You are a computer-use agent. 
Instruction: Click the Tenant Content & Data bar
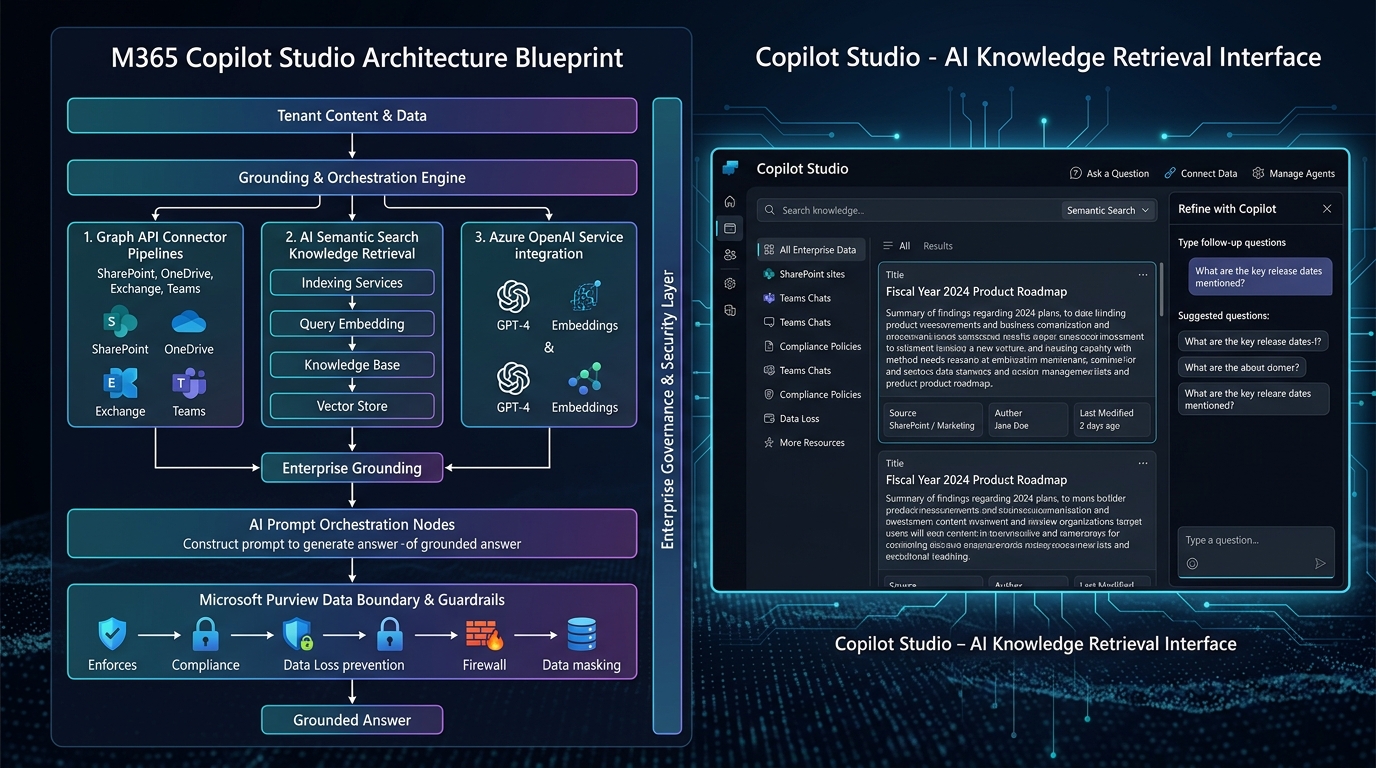click(x=352, y=115)
